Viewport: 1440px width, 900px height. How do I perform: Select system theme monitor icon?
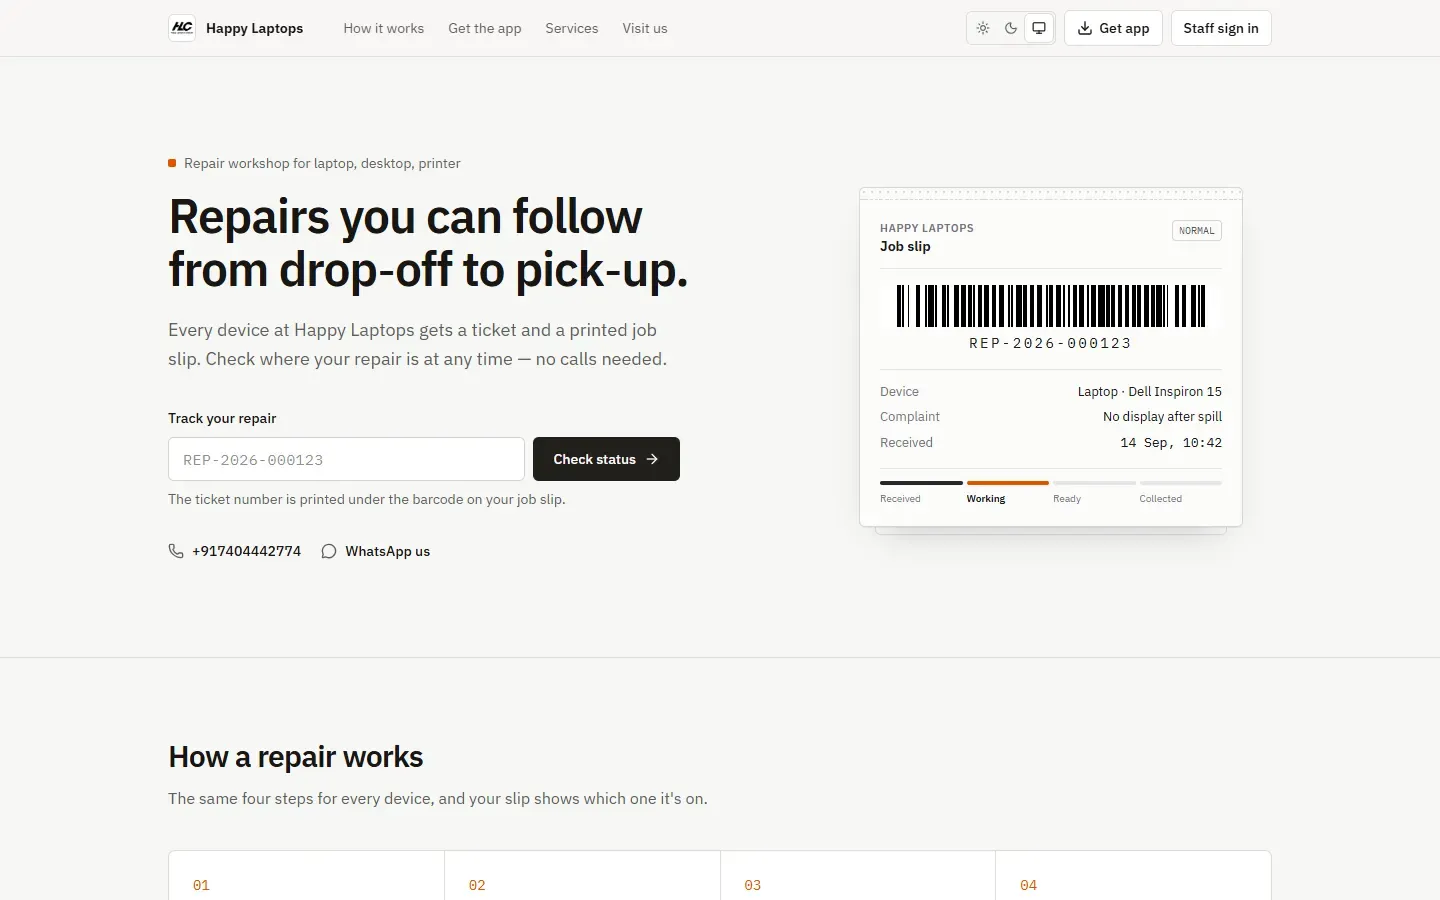click(1039, 28)
